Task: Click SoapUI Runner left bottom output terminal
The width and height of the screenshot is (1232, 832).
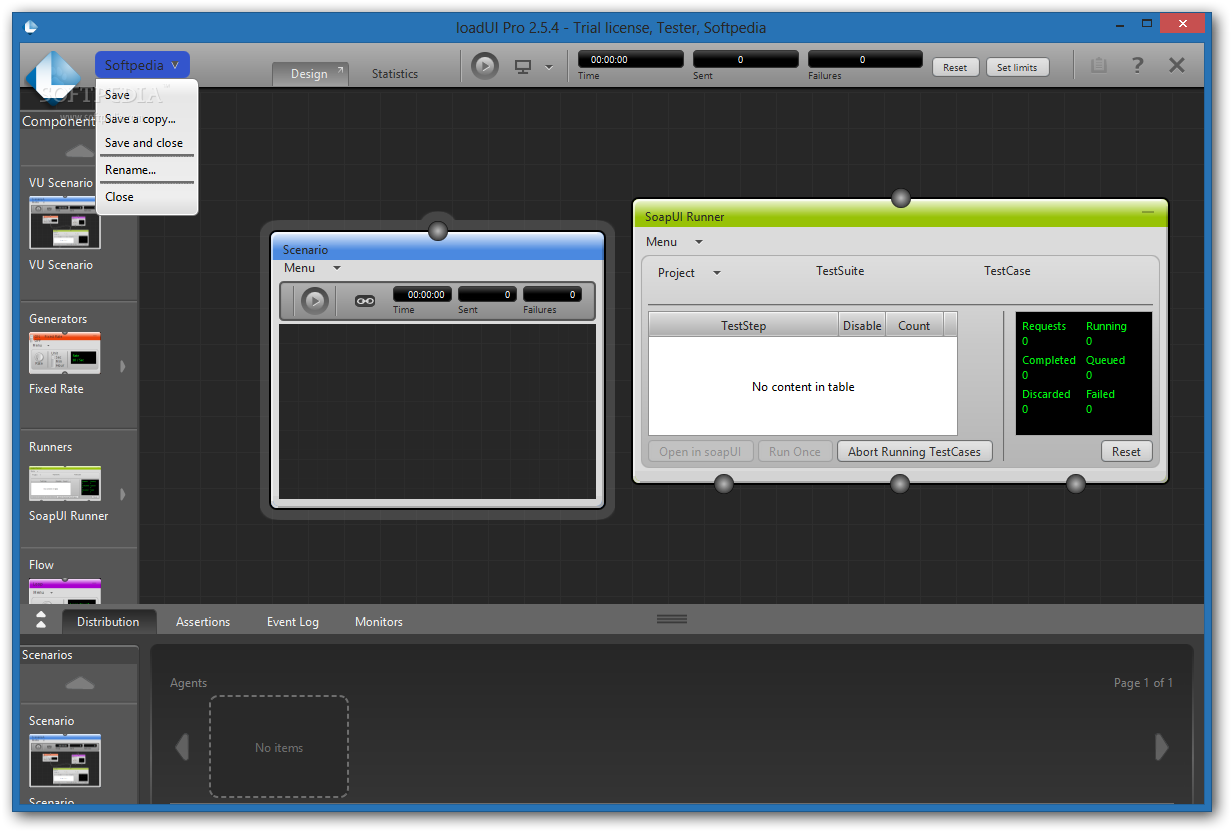Action: [724, 484]
